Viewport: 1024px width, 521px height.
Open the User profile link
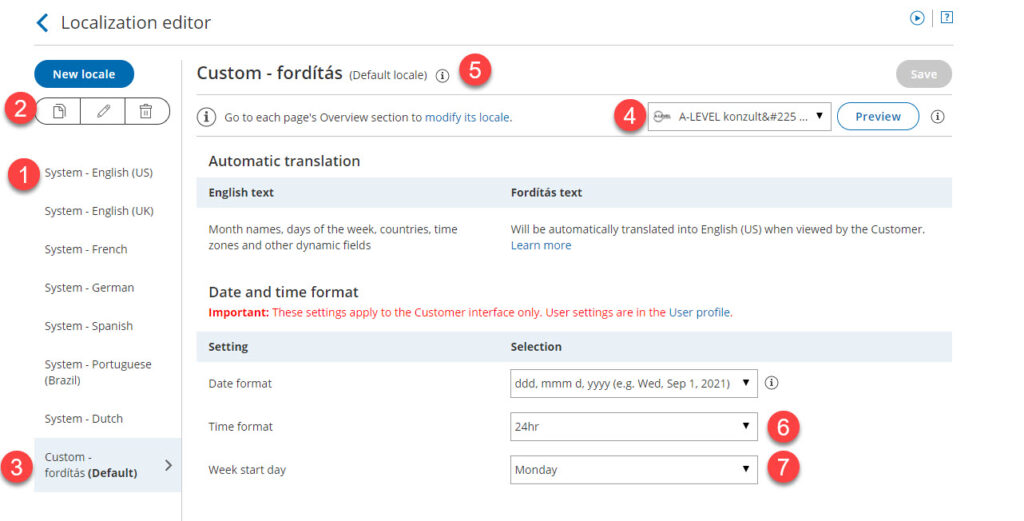click(699, 313)
